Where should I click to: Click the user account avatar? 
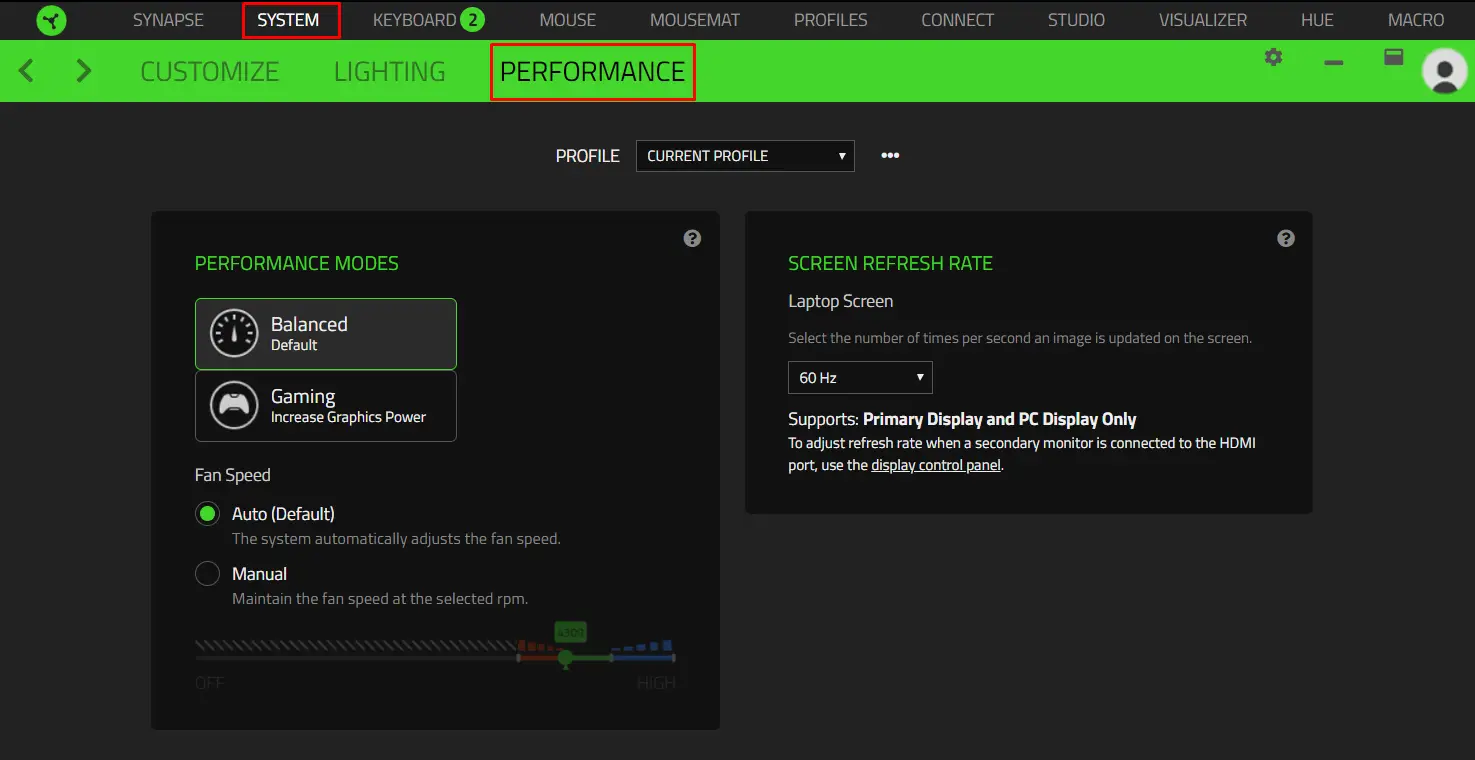tap(1443, 70)
